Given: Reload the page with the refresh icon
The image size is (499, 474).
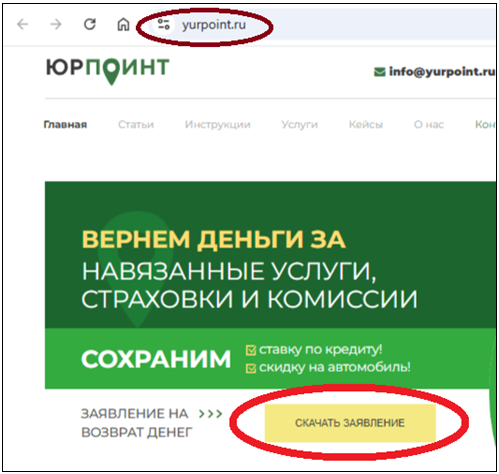Looking at the screenshot, I should [x=90, y=24].
